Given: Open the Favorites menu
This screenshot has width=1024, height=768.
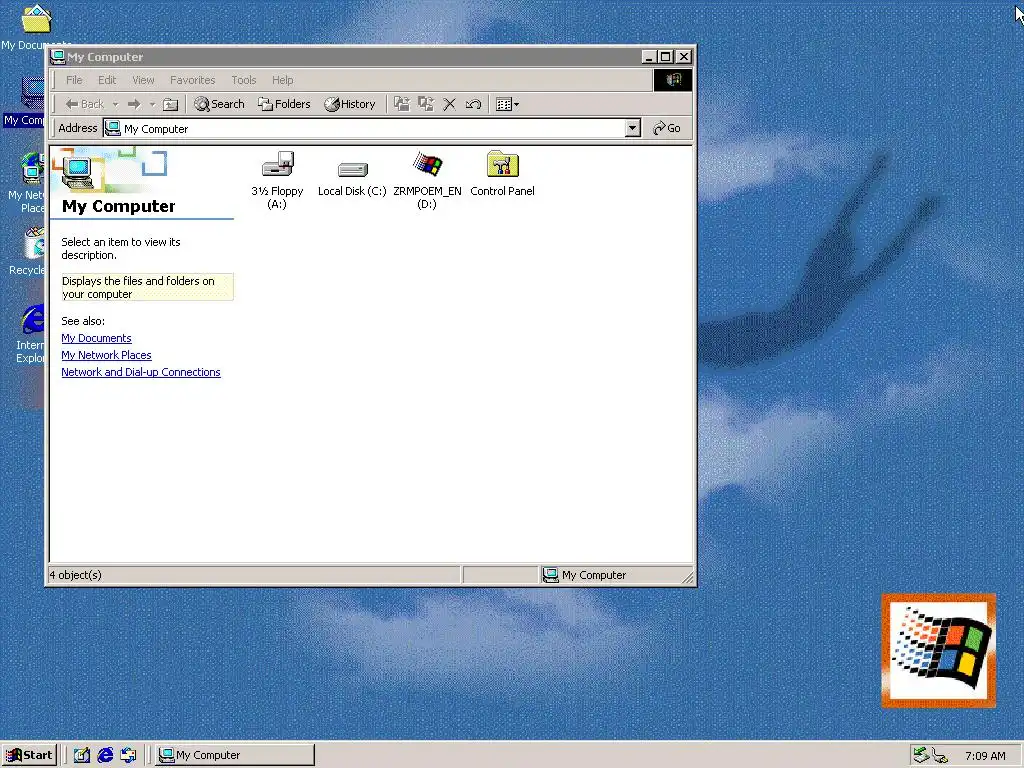Looking at the screenshot, I should pos(193,80).
